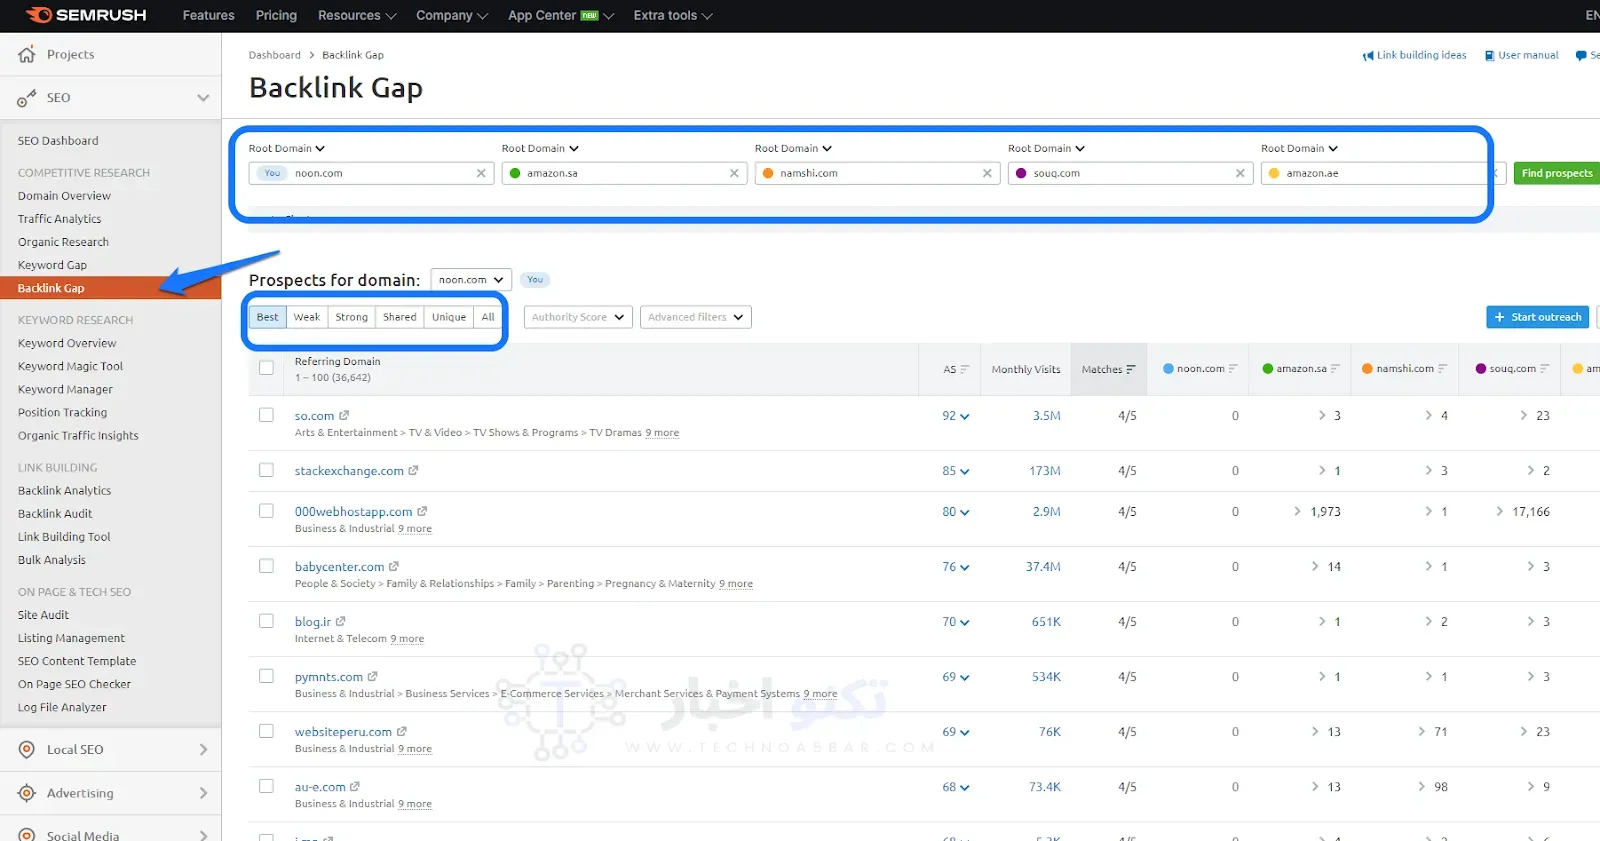Viewport: 1600px width, 841px height.
Task: Open Root Domain dropdown above amazon.sa
Action: [x=540, y=148]
